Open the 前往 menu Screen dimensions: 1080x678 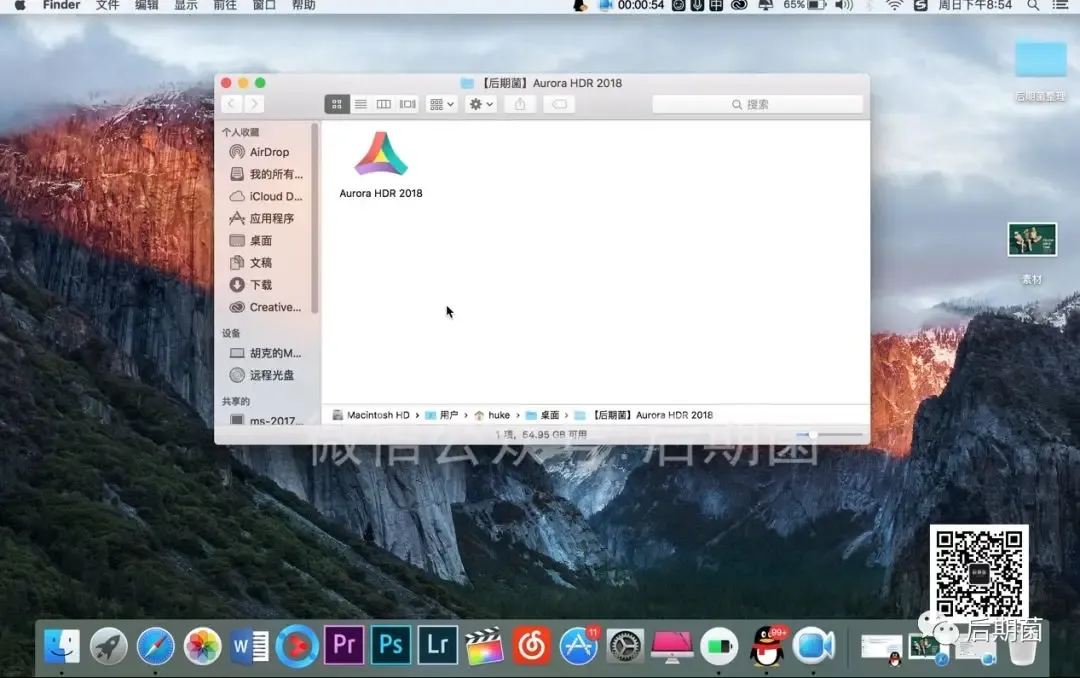click(x=225, y=5)
